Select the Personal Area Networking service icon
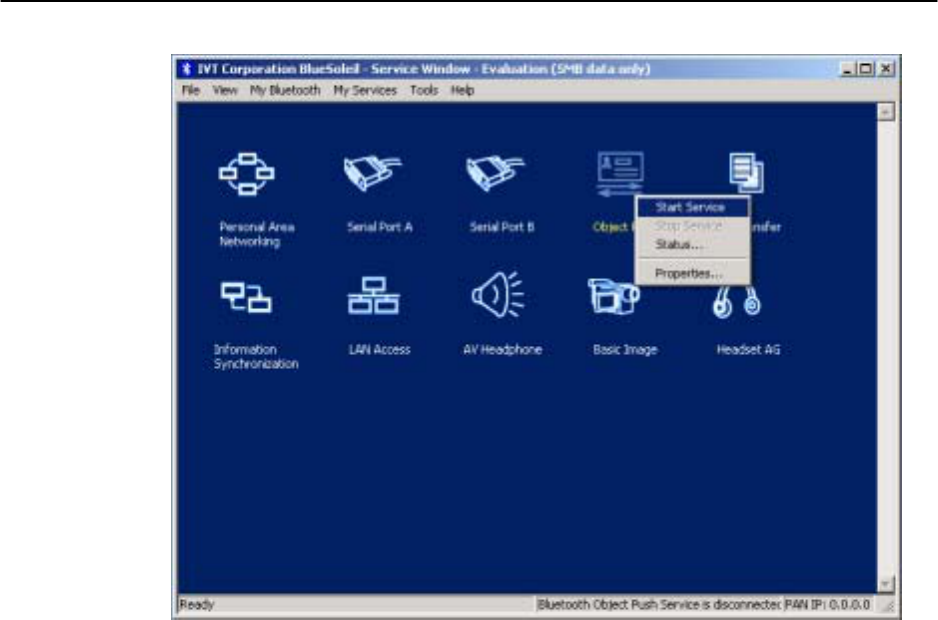The height and width of the screenshot is (620, 938). [x=246, y=174]
